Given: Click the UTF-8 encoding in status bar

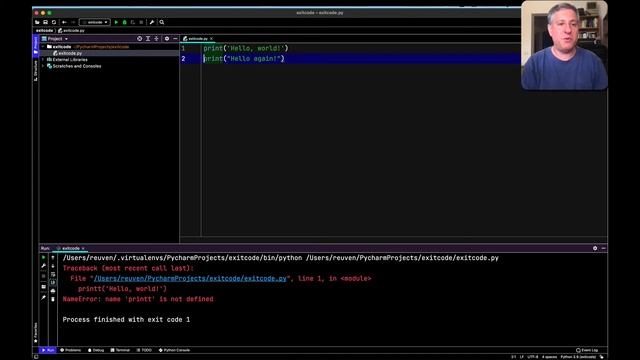Looking at the screenshot, I should pos(533,357).
